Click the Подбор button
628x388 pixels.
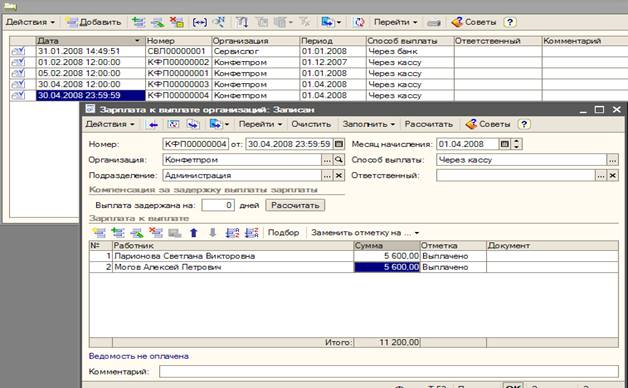(284, 233)
